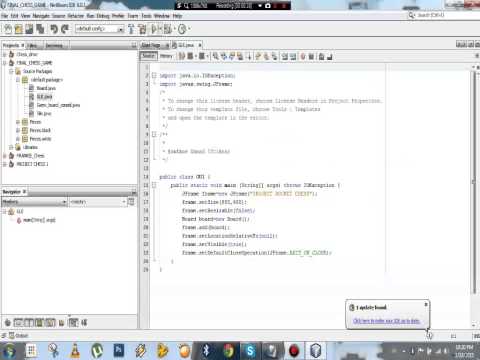Screen dimensions: 480x360
Task: Click the editor Find Next Occurrence icon
Action: (x=232, y=56)
